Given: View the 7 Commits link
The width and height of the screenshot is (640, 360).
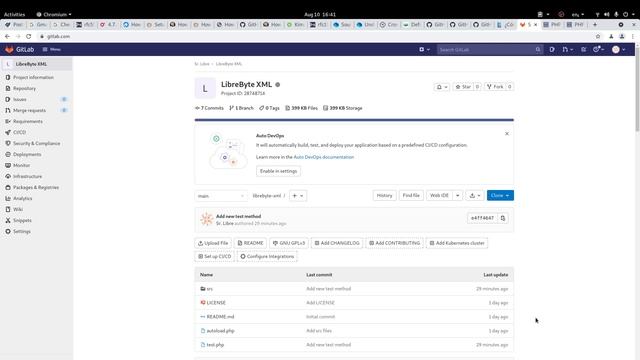Looking at the screenshot, I should tap(209, 108).
